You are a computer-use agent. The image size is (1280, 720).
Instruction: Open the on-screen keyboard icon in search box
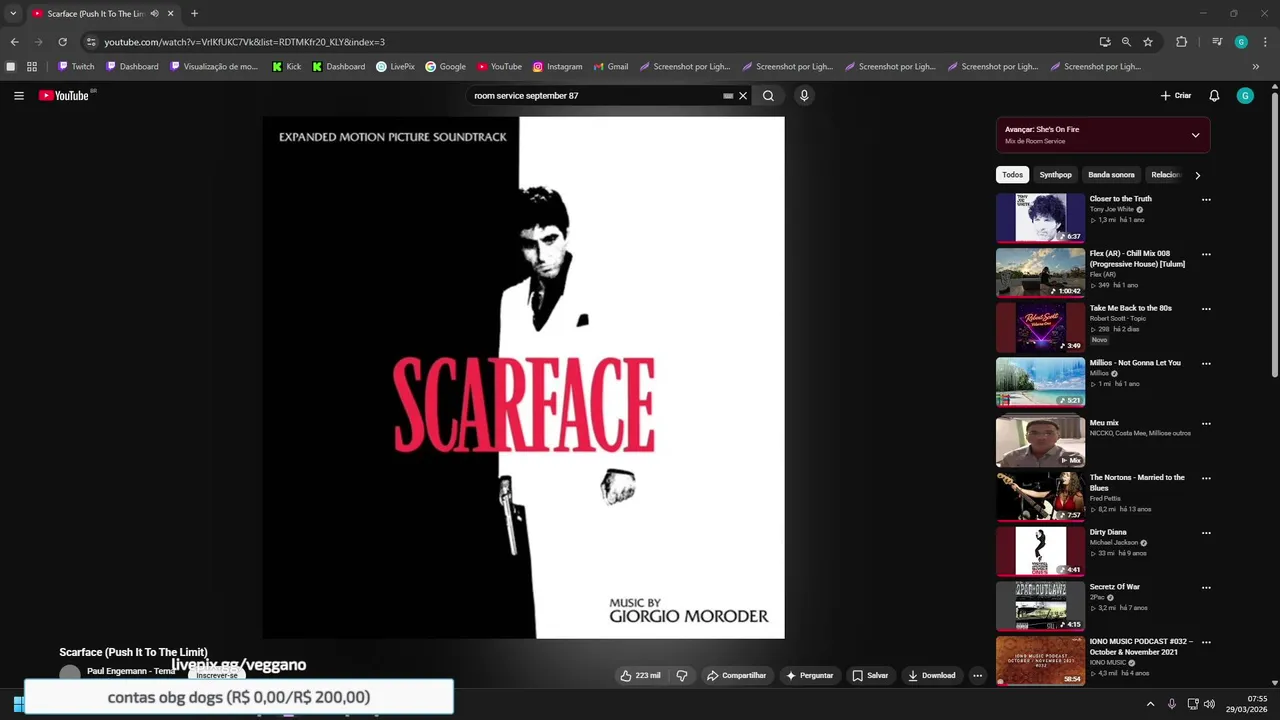point(728,96)
